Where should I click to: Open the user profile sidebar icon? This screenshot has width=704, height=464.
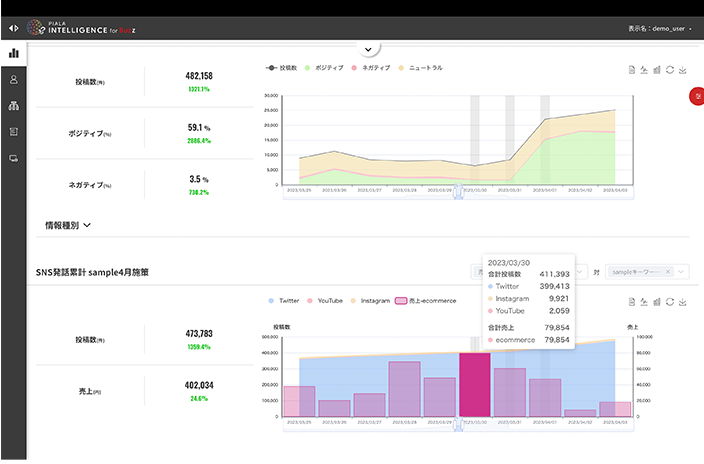click(14, 79)
